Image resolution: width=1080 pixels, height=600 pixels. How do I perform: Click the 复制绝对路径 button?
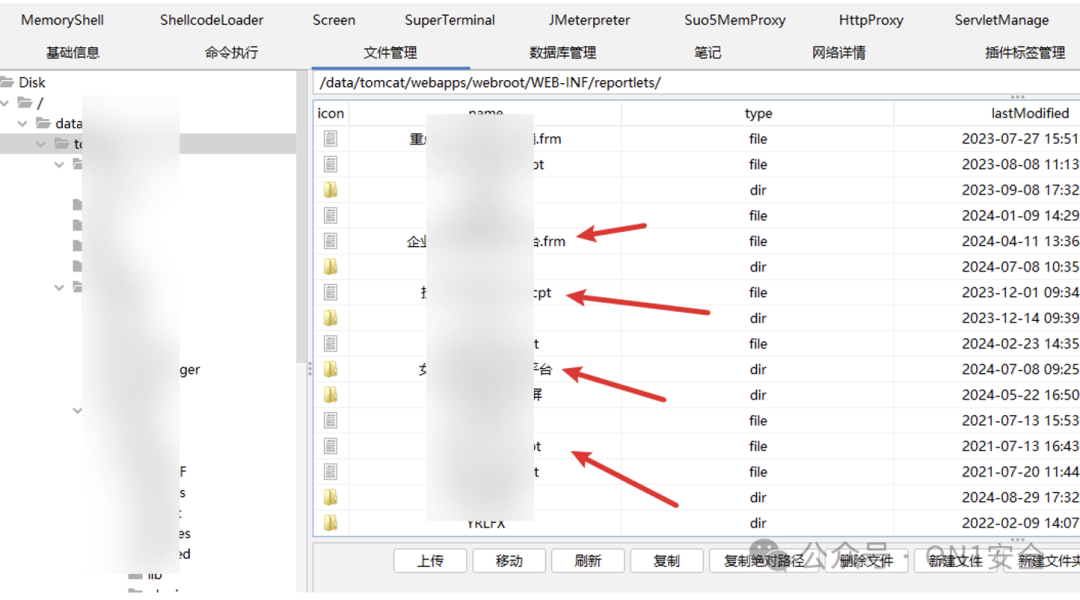pyautogui.click(x=764, y=561)
